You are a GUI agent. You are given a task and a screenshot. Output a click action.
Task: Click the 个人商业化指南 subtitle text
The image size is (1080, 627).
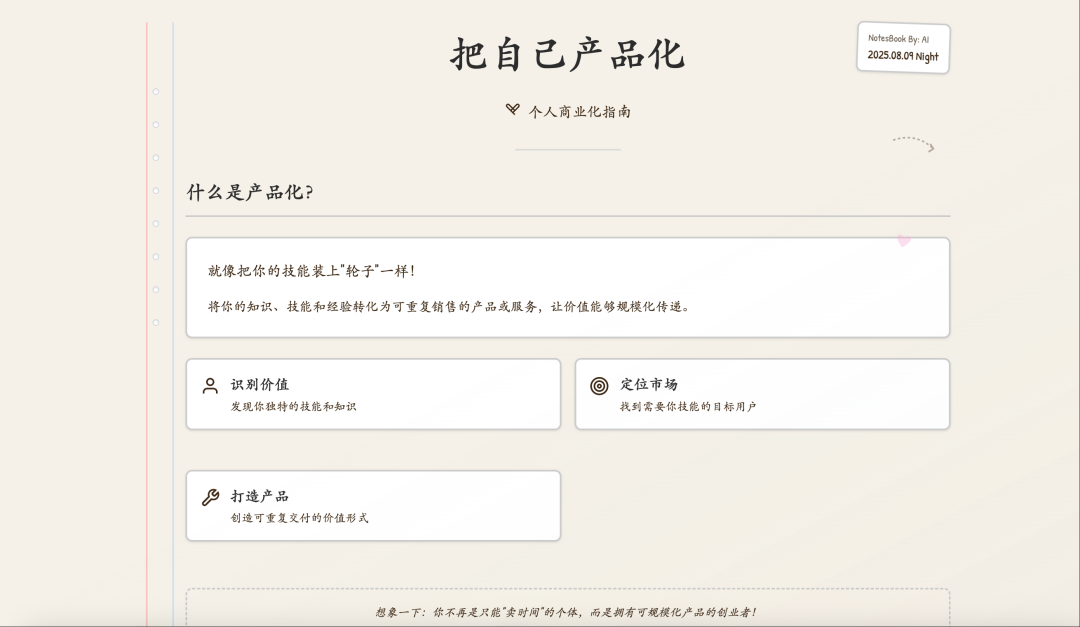(x=580, y=111)
